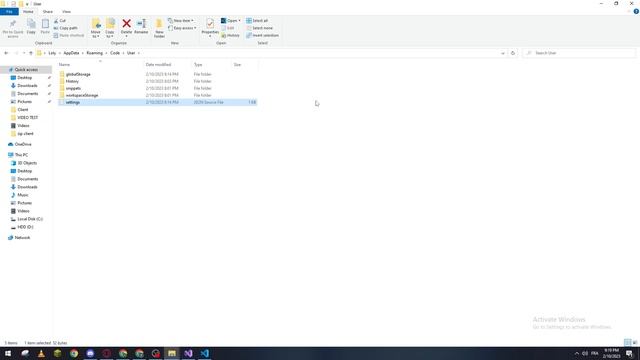The width and height of the screenshot is (640, 360).
Task: Select Quick access in navigation pane
Action: pyautogui.click(x=26, y=70)
